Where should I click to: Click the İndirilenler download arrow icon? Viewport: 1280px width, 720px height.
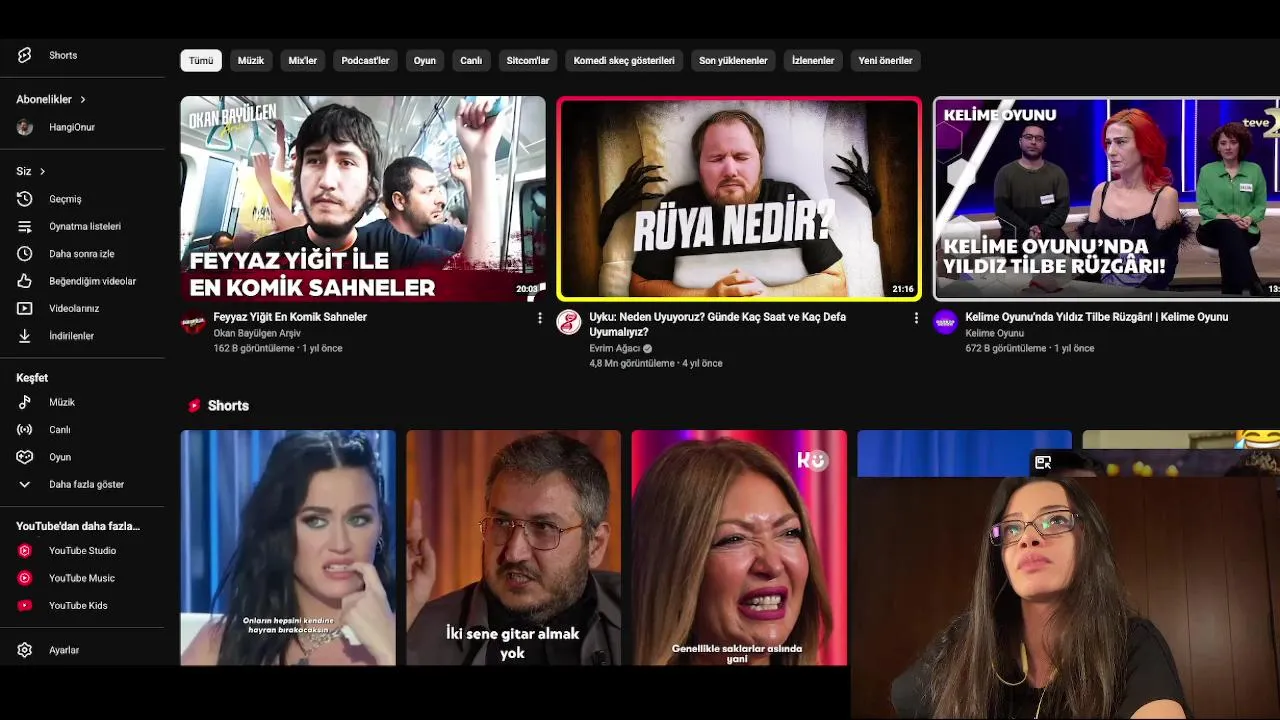click(25, 336)
